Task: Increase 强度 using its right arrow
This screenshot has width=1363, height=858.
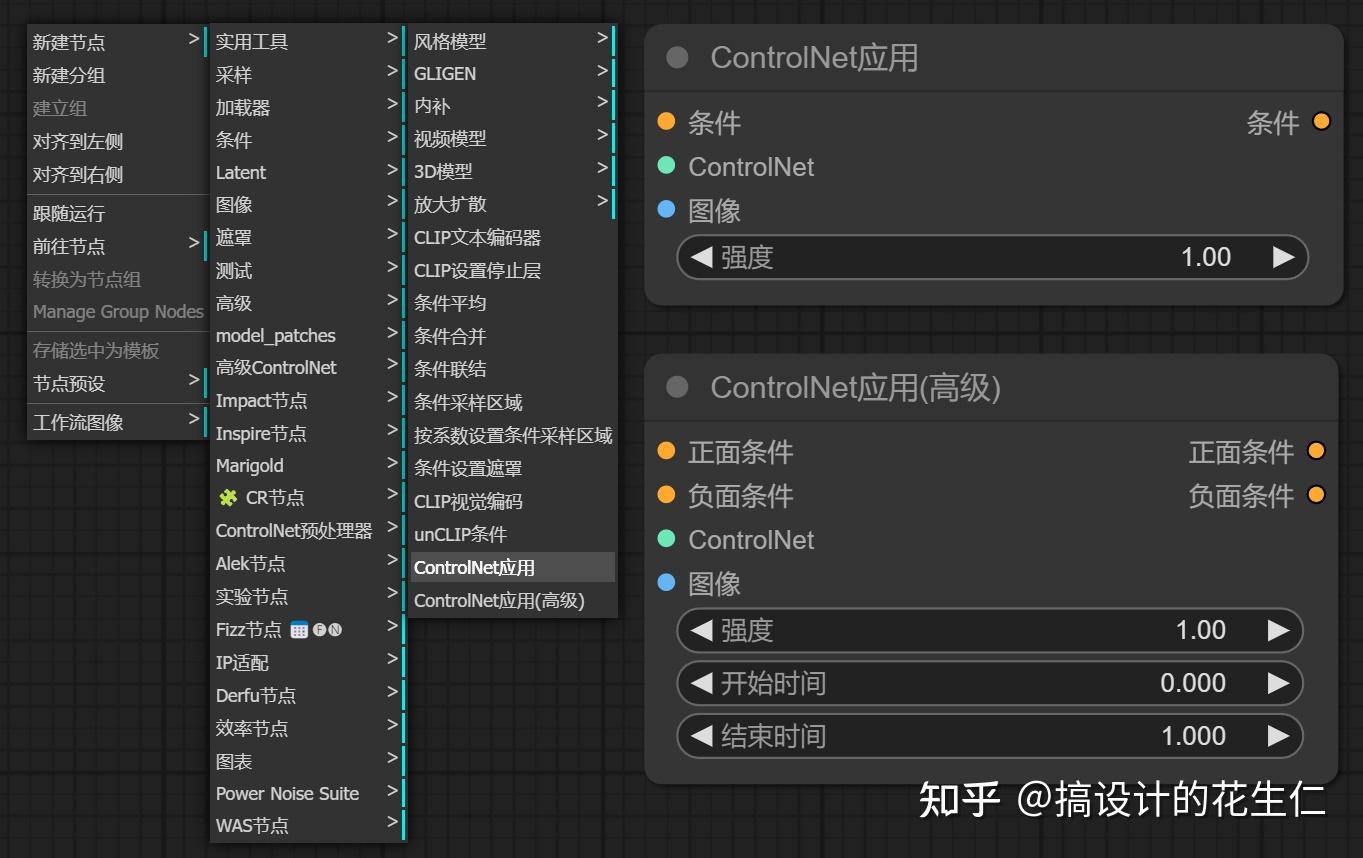Action: 1285,257
